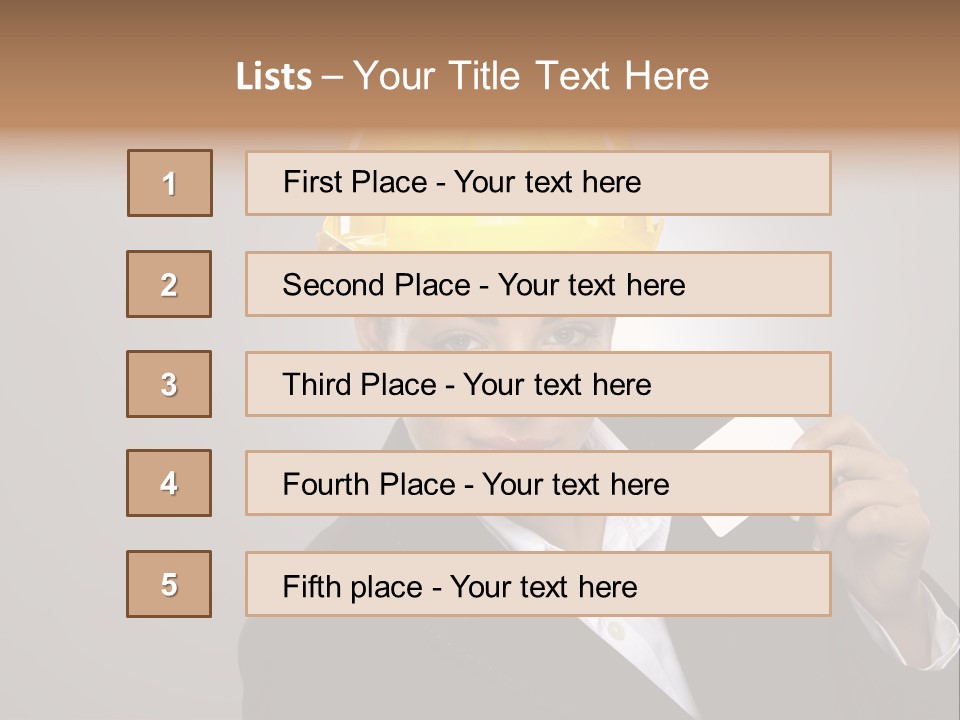Click the number 5 list marker
Viewport: 960px width, 720px height.
169,584
